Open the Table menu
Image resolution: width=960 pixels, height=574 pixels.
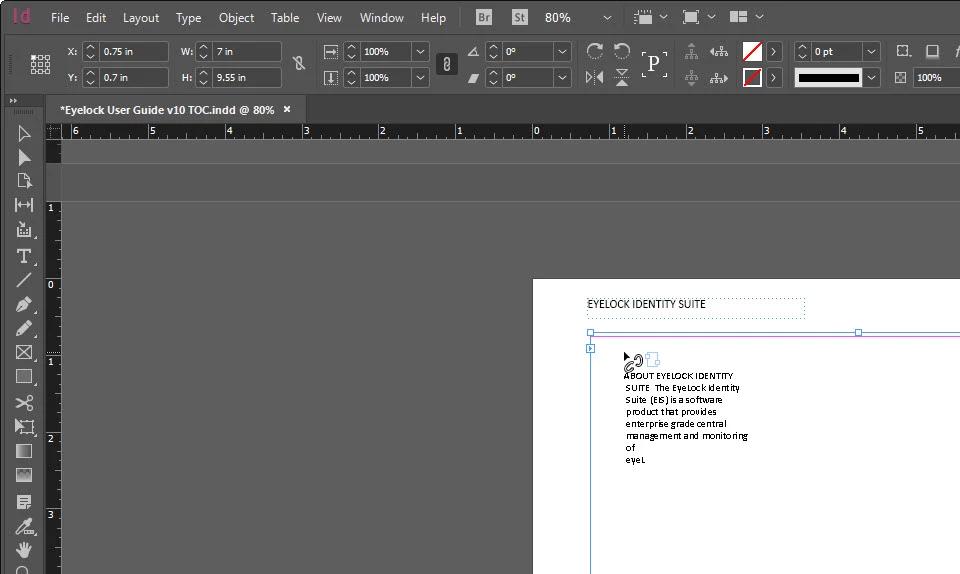[x=285, y=18]
